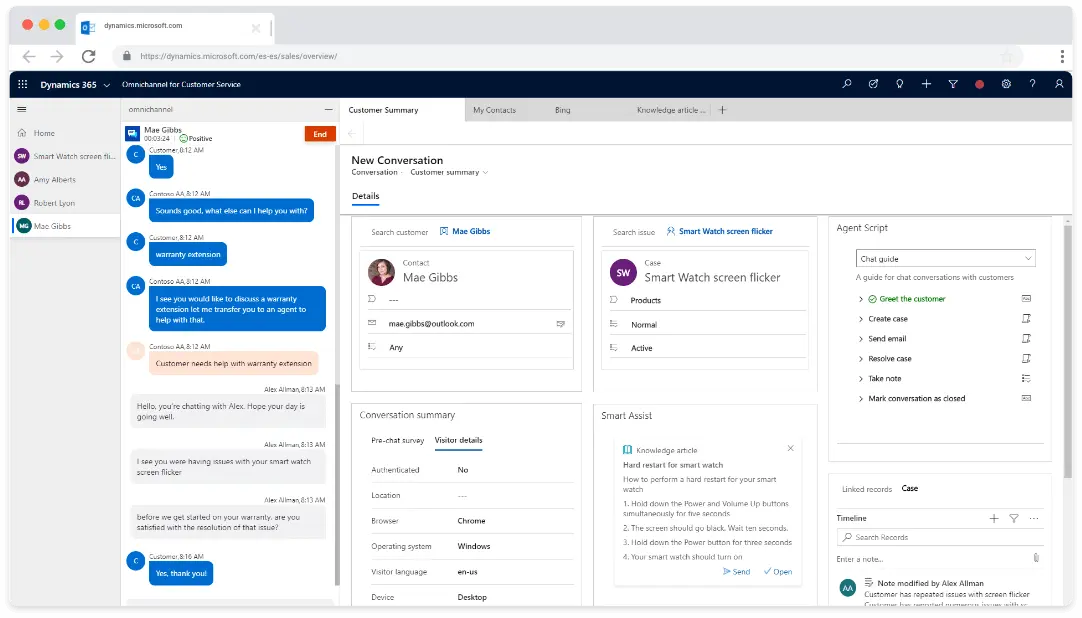
Task: Expand the Create case script step
Action: [x=861, y=319]
